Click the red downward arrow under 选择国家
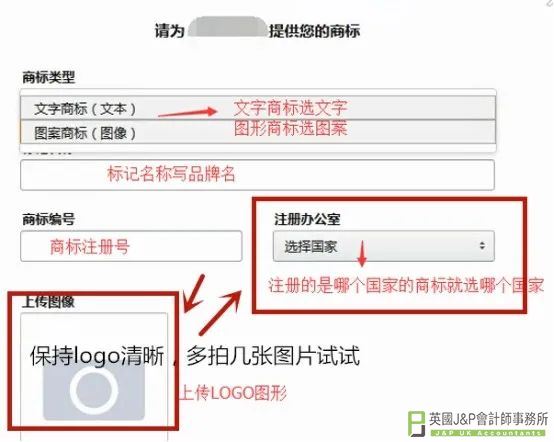554x442 pixels. click(x=362, y=253)
